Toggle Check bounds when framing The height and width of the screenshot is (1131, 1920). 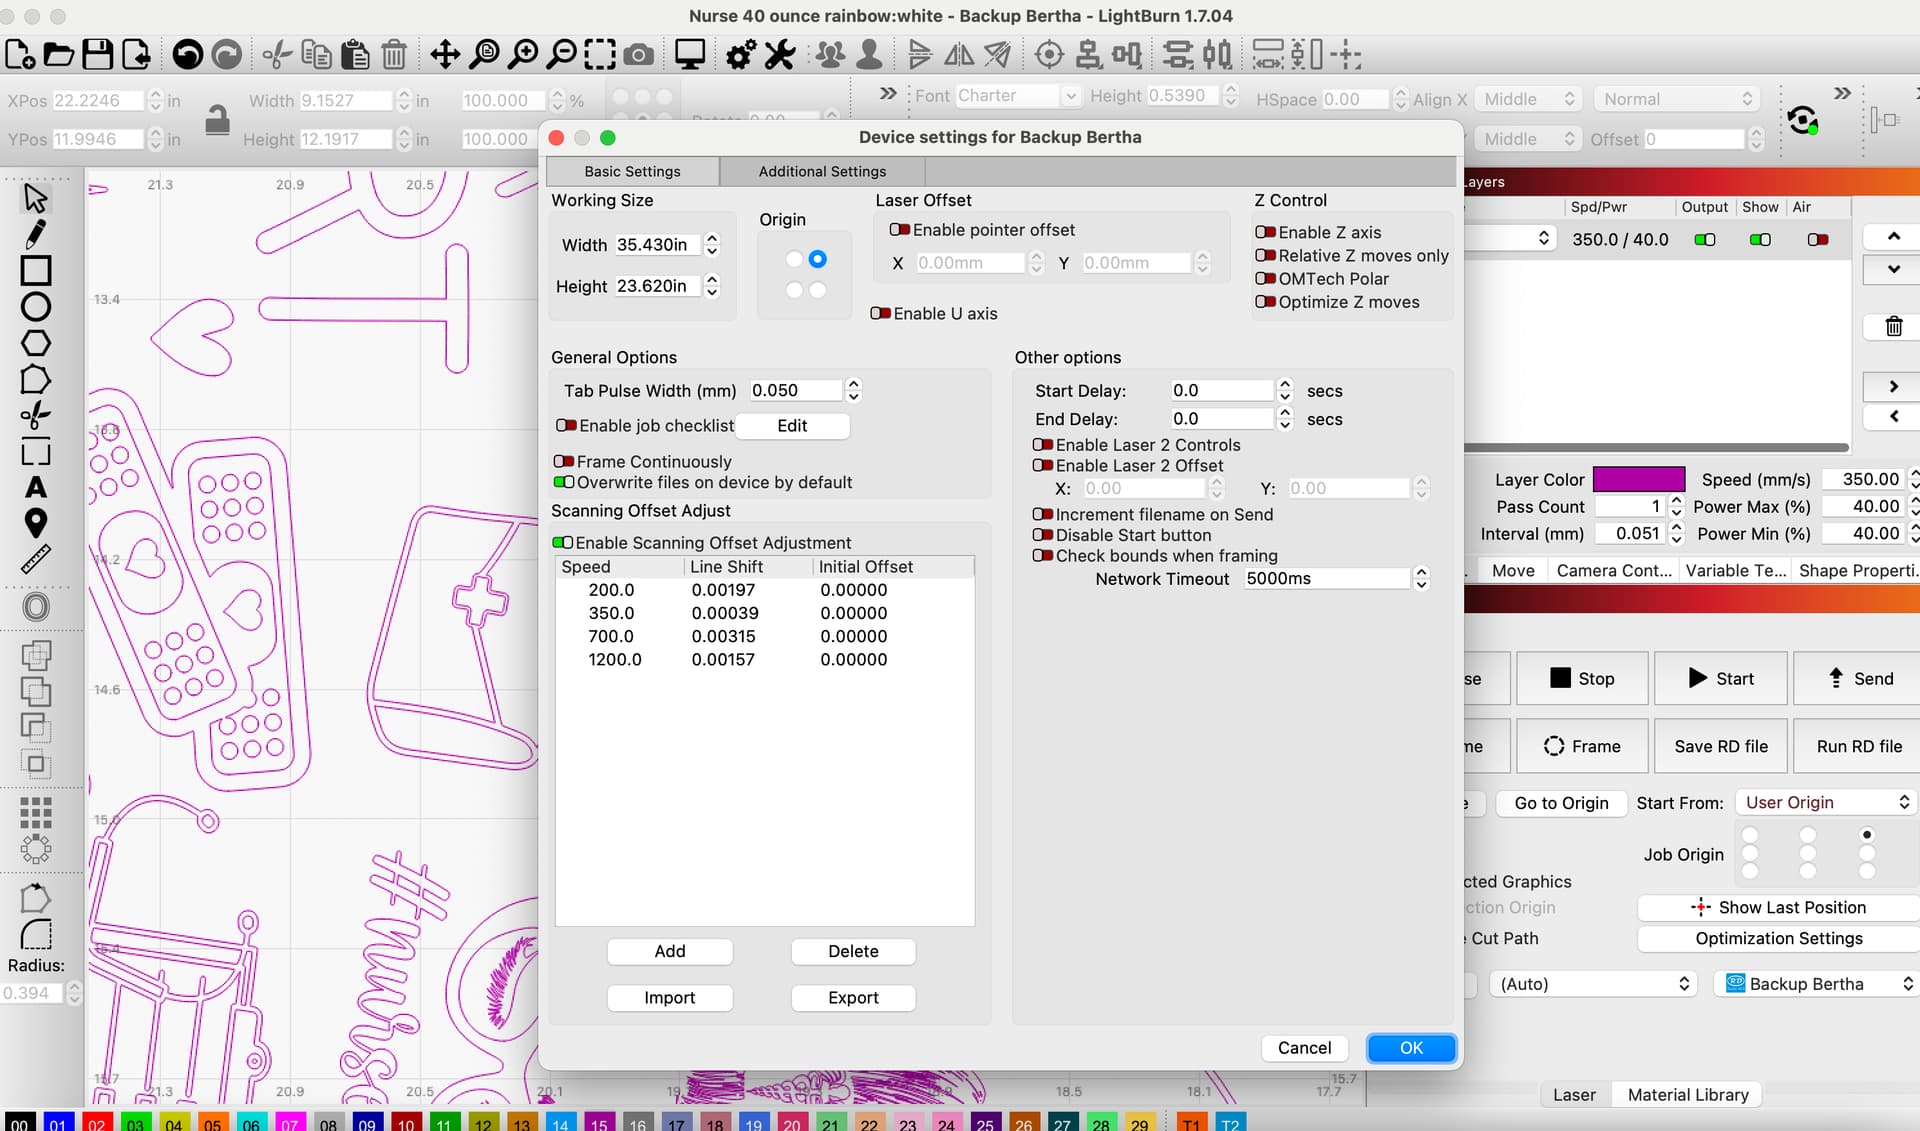click(1042, 555)
